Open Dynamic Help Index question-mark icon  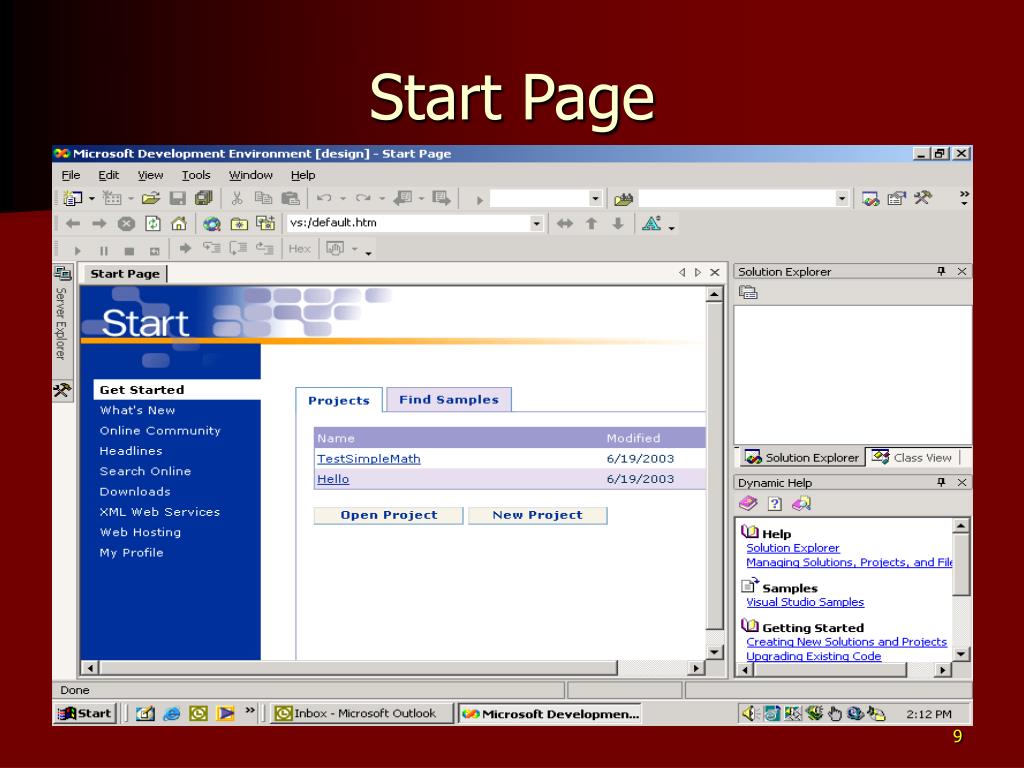click(775, 503)
